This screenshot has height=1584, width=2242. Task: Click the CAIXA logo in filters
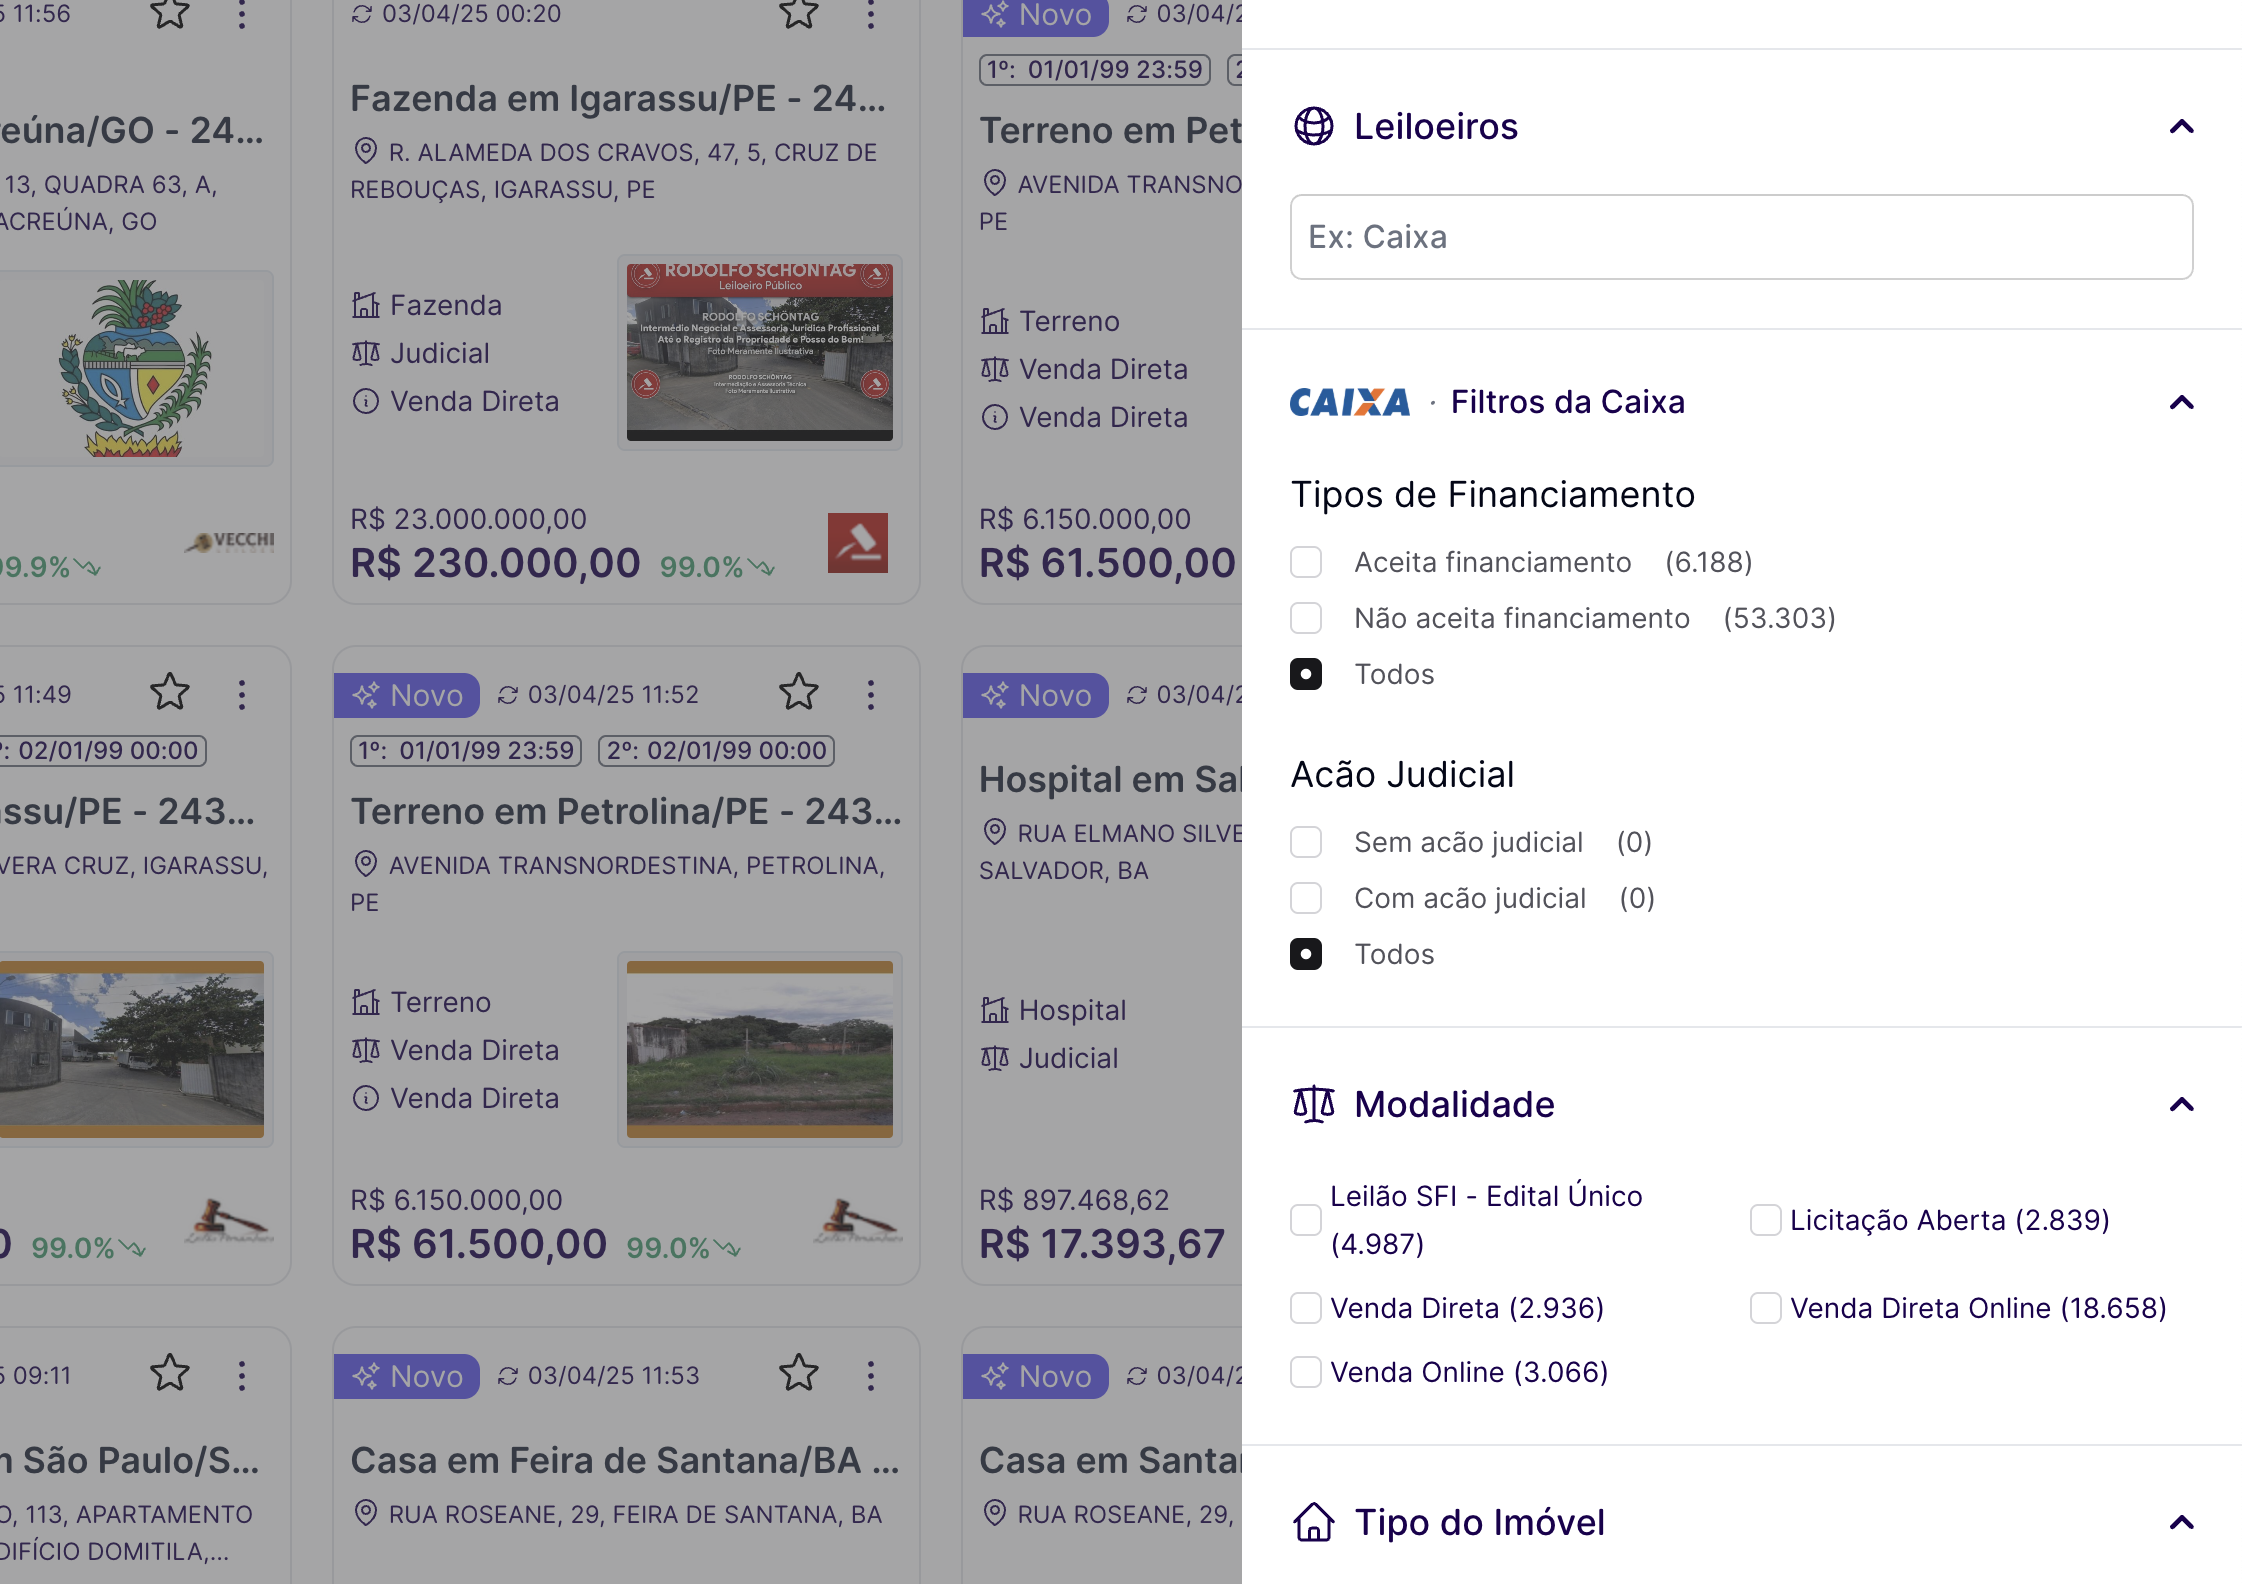click(x=1349, y=402)
